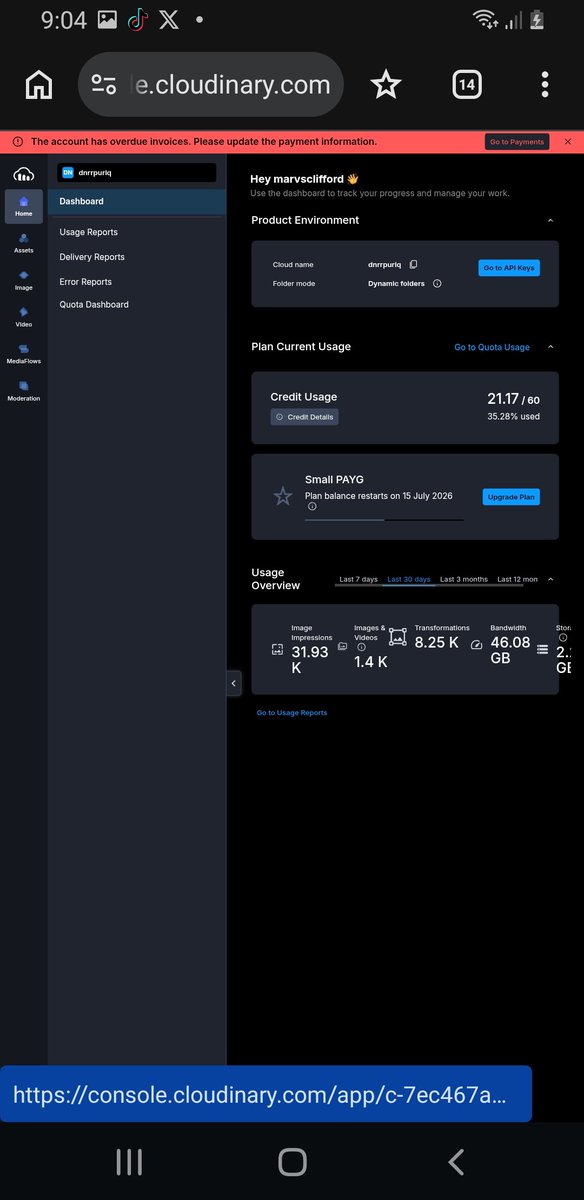Viewport: 584px width, 1200px height.
Task: Open the Image section in sidebar
Action: pos(23,280)
